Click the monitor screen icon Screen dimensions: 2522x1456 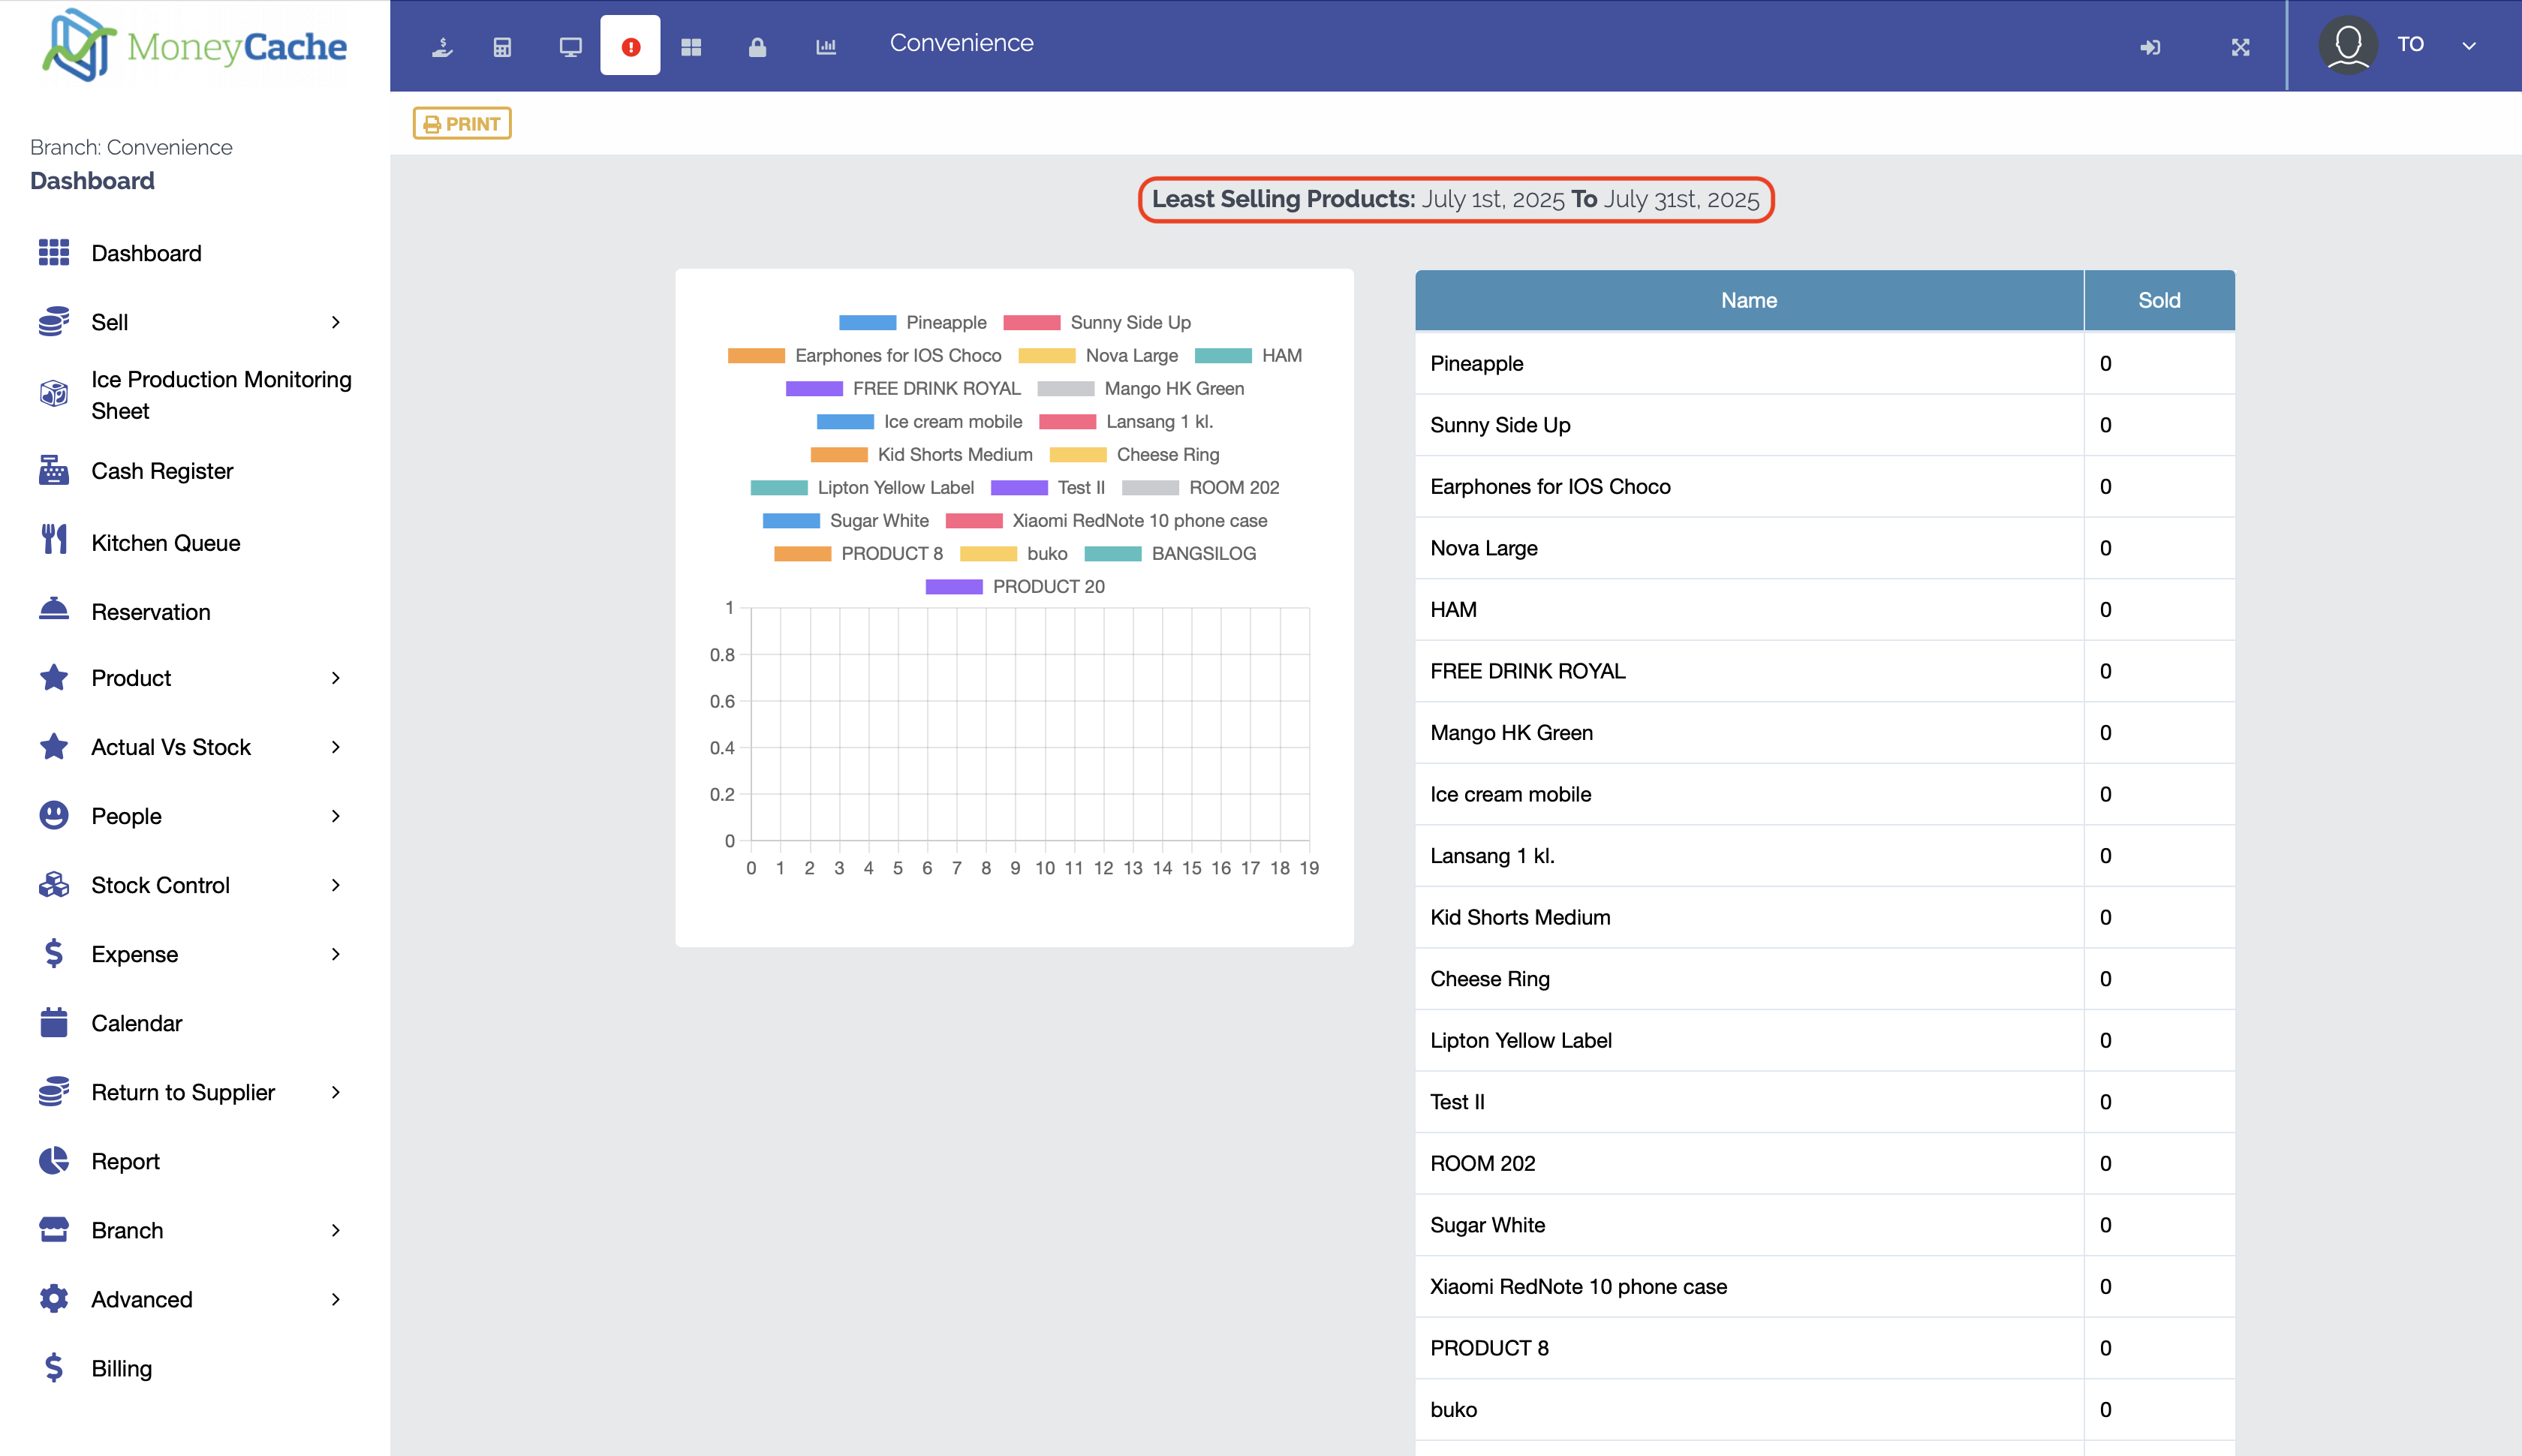(x=570, y=46)
